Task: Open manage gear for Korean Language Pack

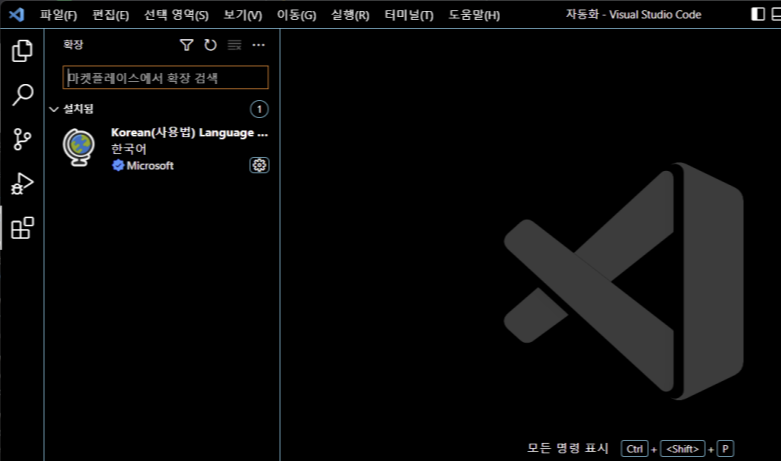Action: tap(259, 165)
